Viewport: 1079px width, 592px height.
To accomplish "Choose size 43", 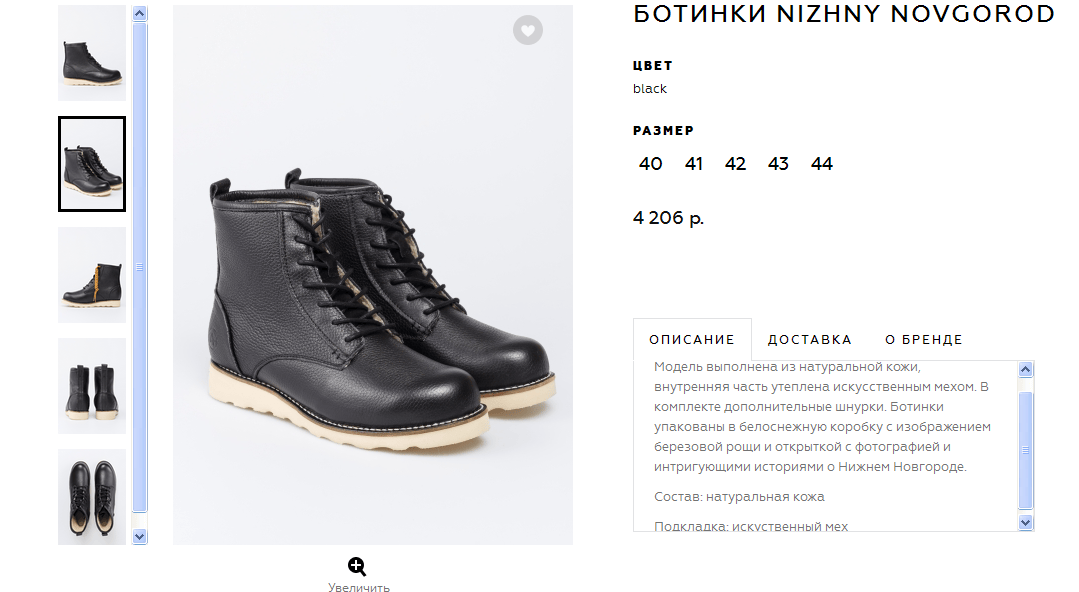I will [x=778, y=164].
